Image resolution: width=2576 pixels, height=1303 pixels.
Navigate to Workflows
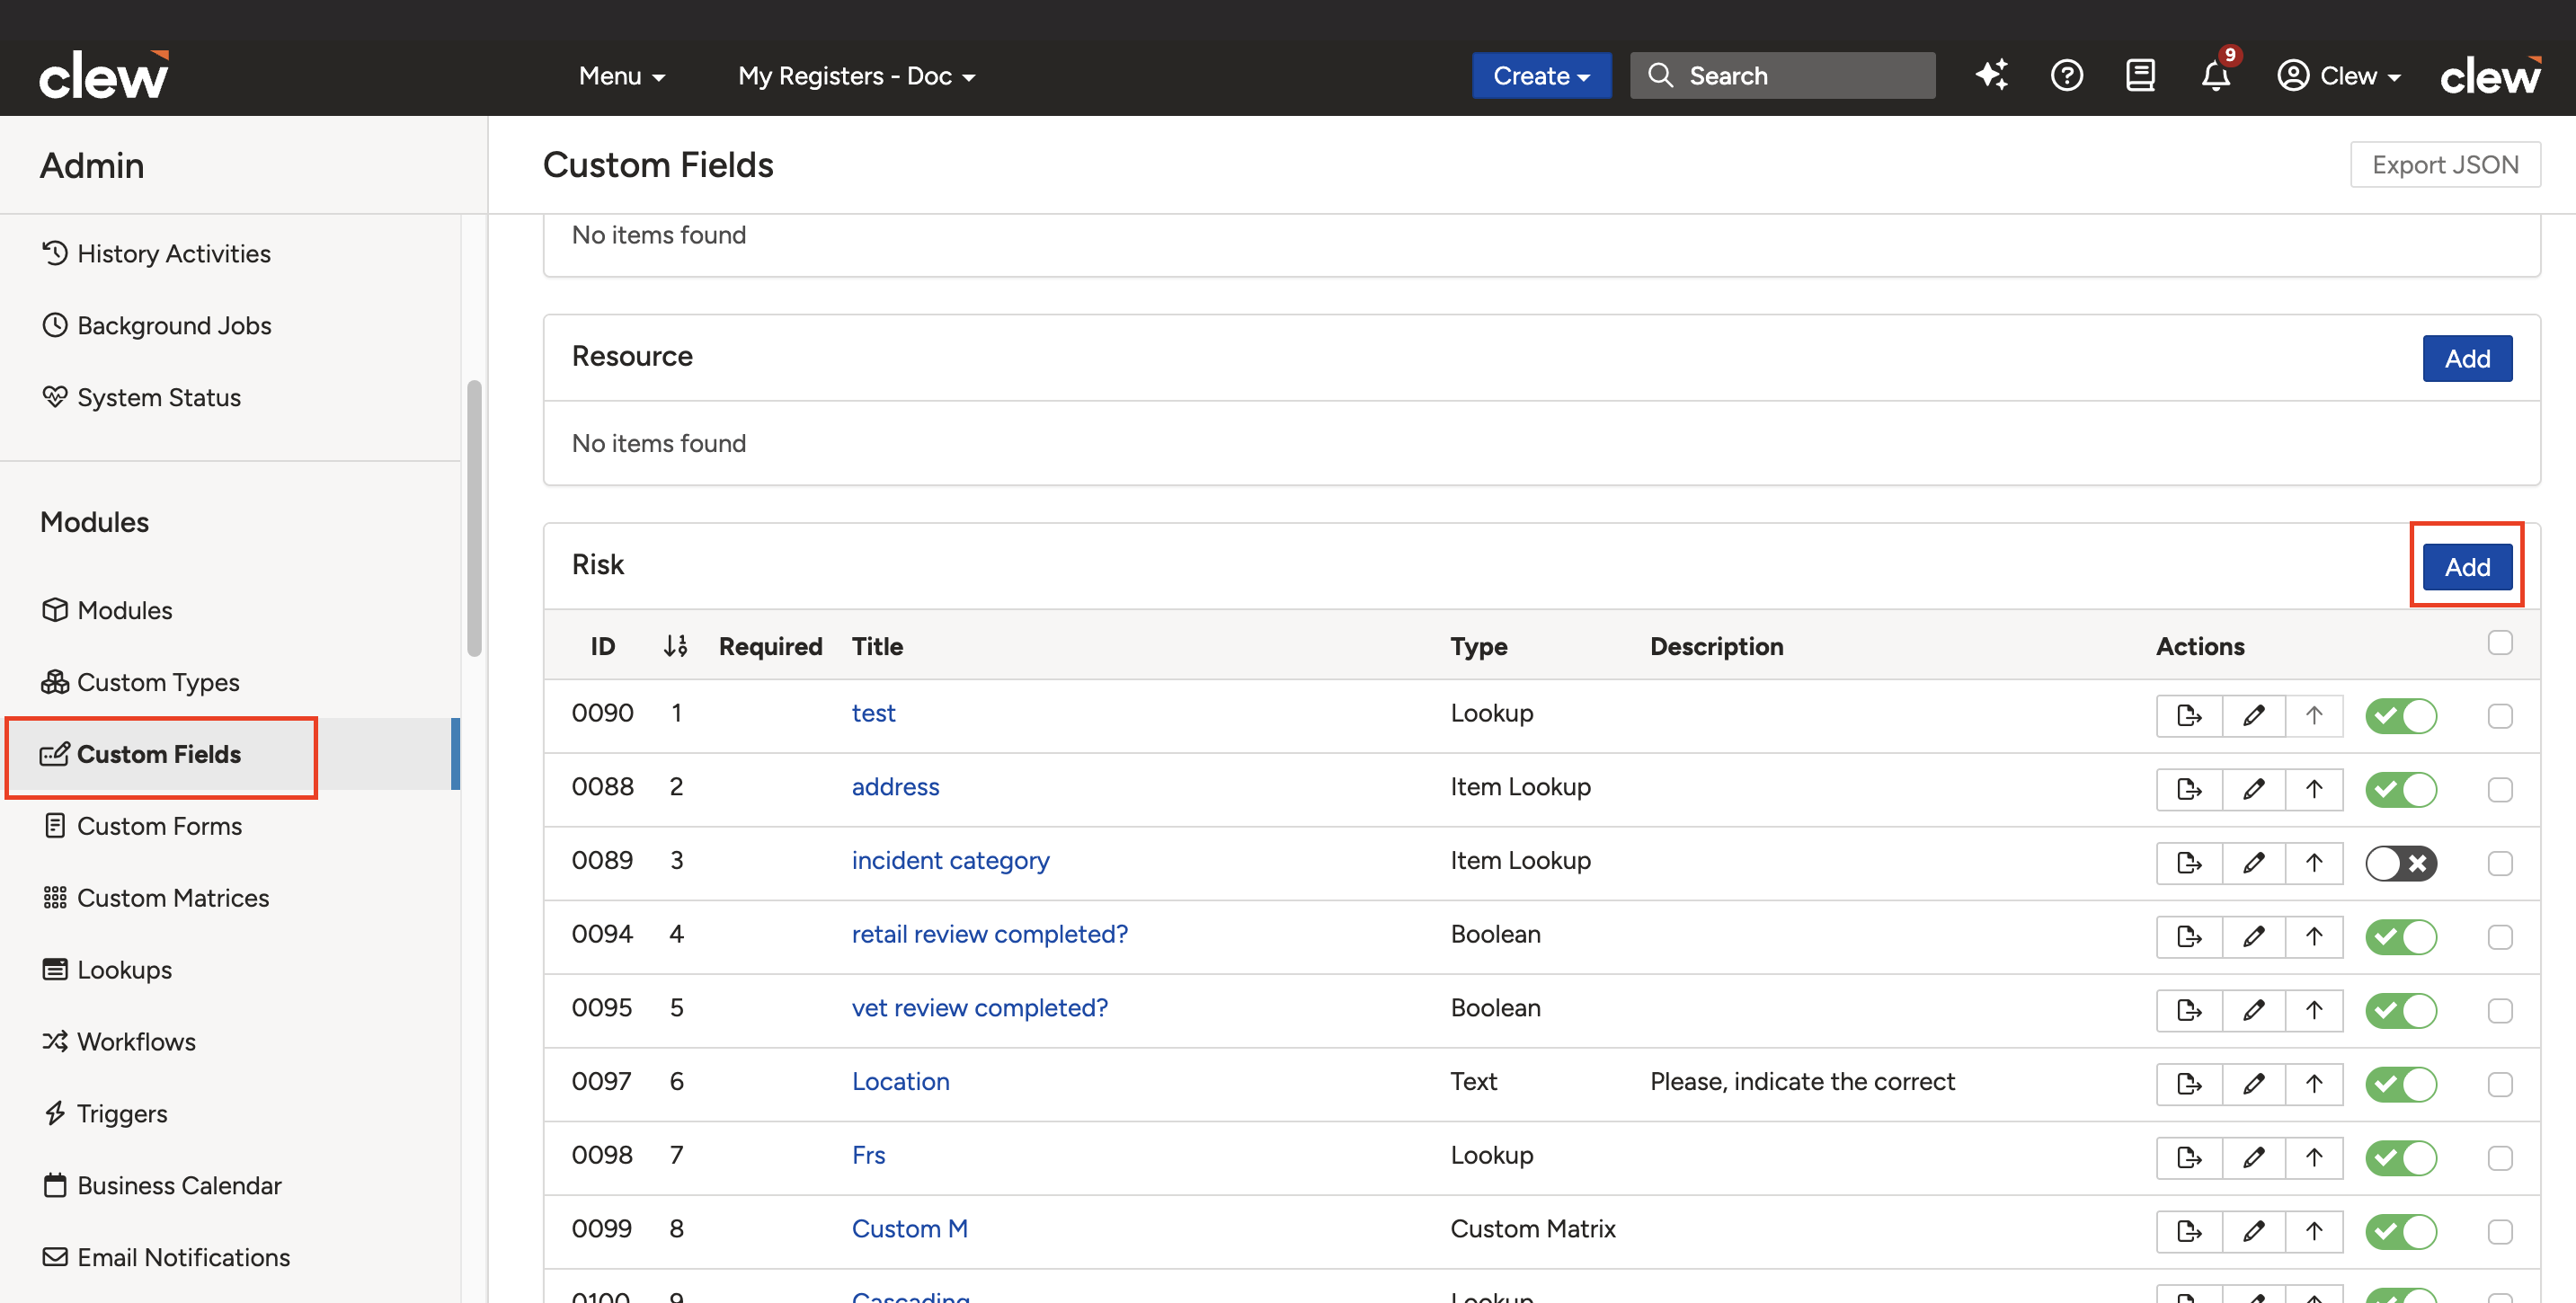[x=118, y=1042]
